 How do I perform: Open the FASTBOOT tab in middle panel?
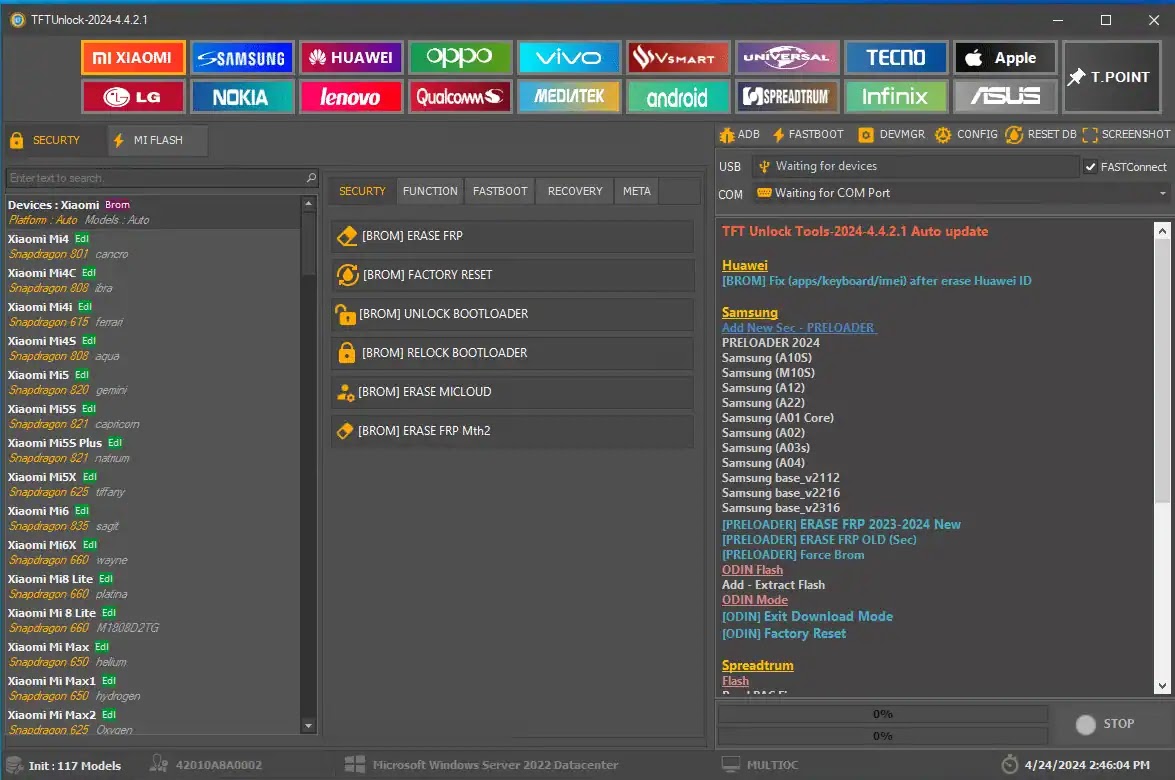click(500, 191)
